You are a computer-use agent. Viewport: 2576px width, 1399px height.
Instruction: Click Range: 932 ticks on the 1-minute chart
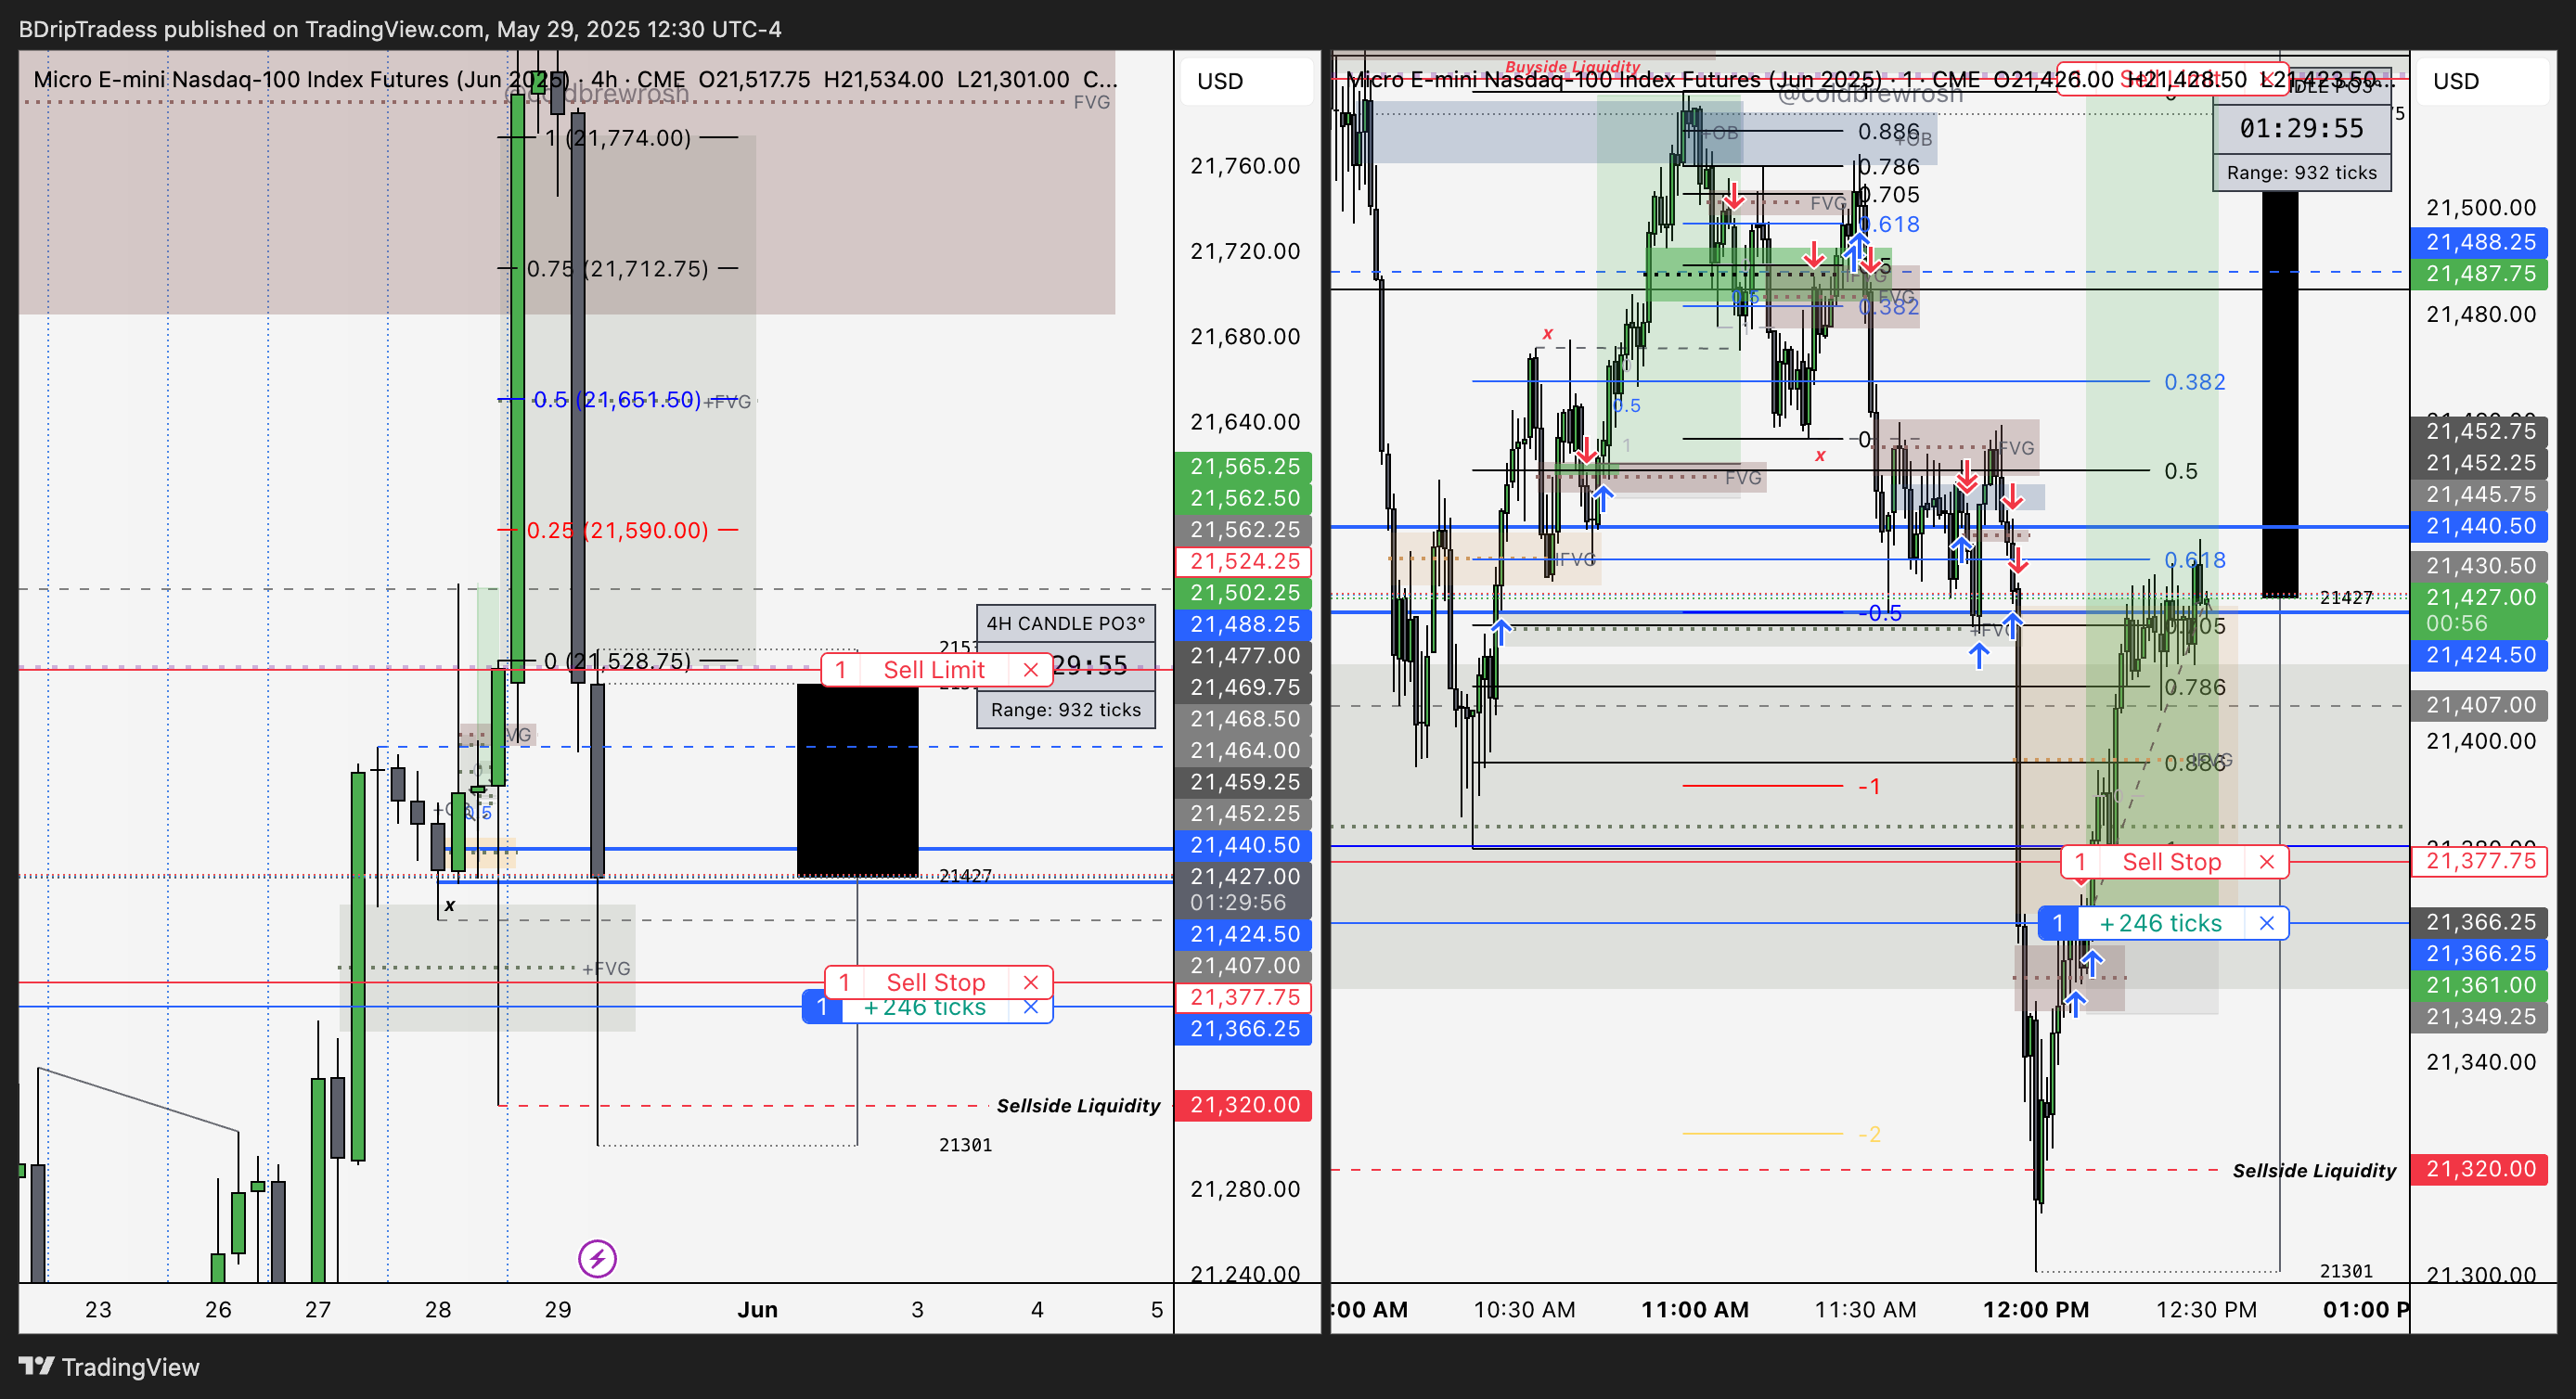point(2301,172)
